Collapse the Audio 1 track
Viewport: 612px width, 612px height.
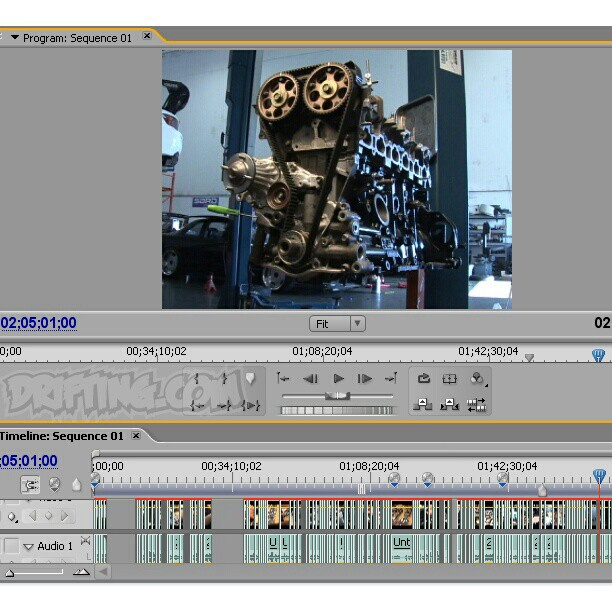[x=28, y=547]
